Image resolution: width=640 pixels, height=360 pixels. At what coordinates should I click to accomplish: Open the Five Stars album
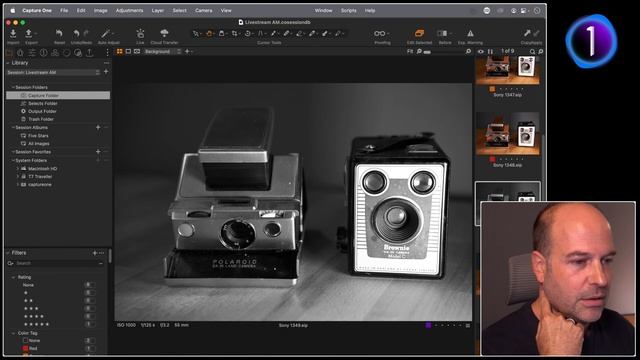point(38,136)
